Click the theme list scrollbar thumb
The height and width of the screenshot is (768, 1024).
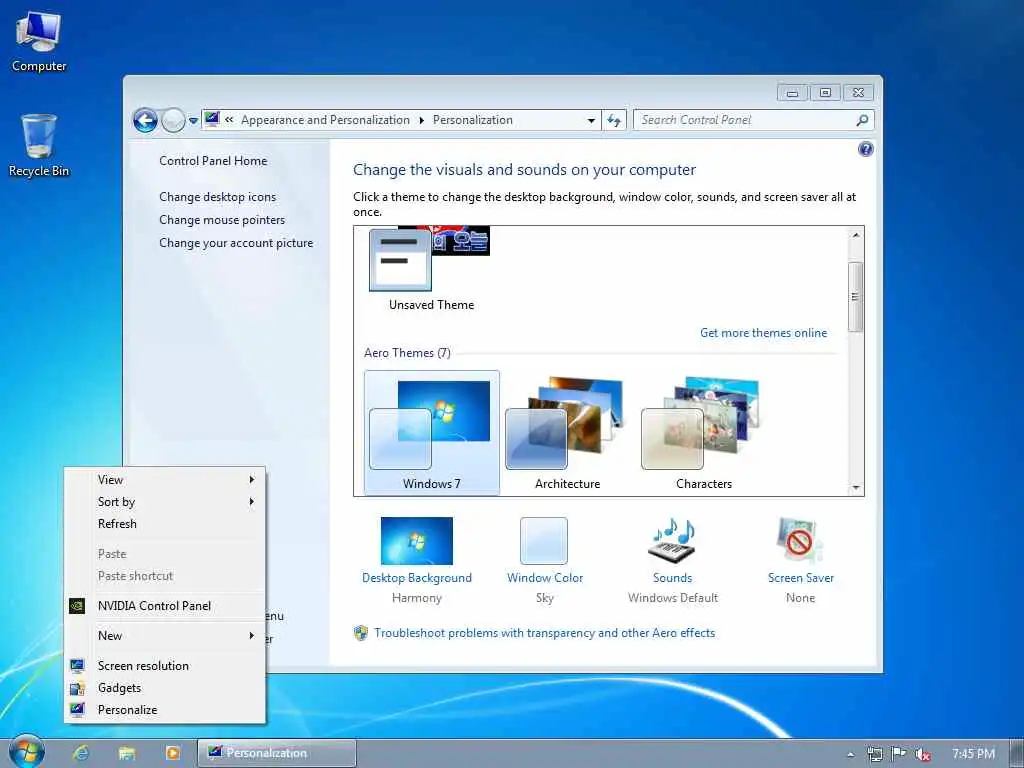tap(856, 296)
